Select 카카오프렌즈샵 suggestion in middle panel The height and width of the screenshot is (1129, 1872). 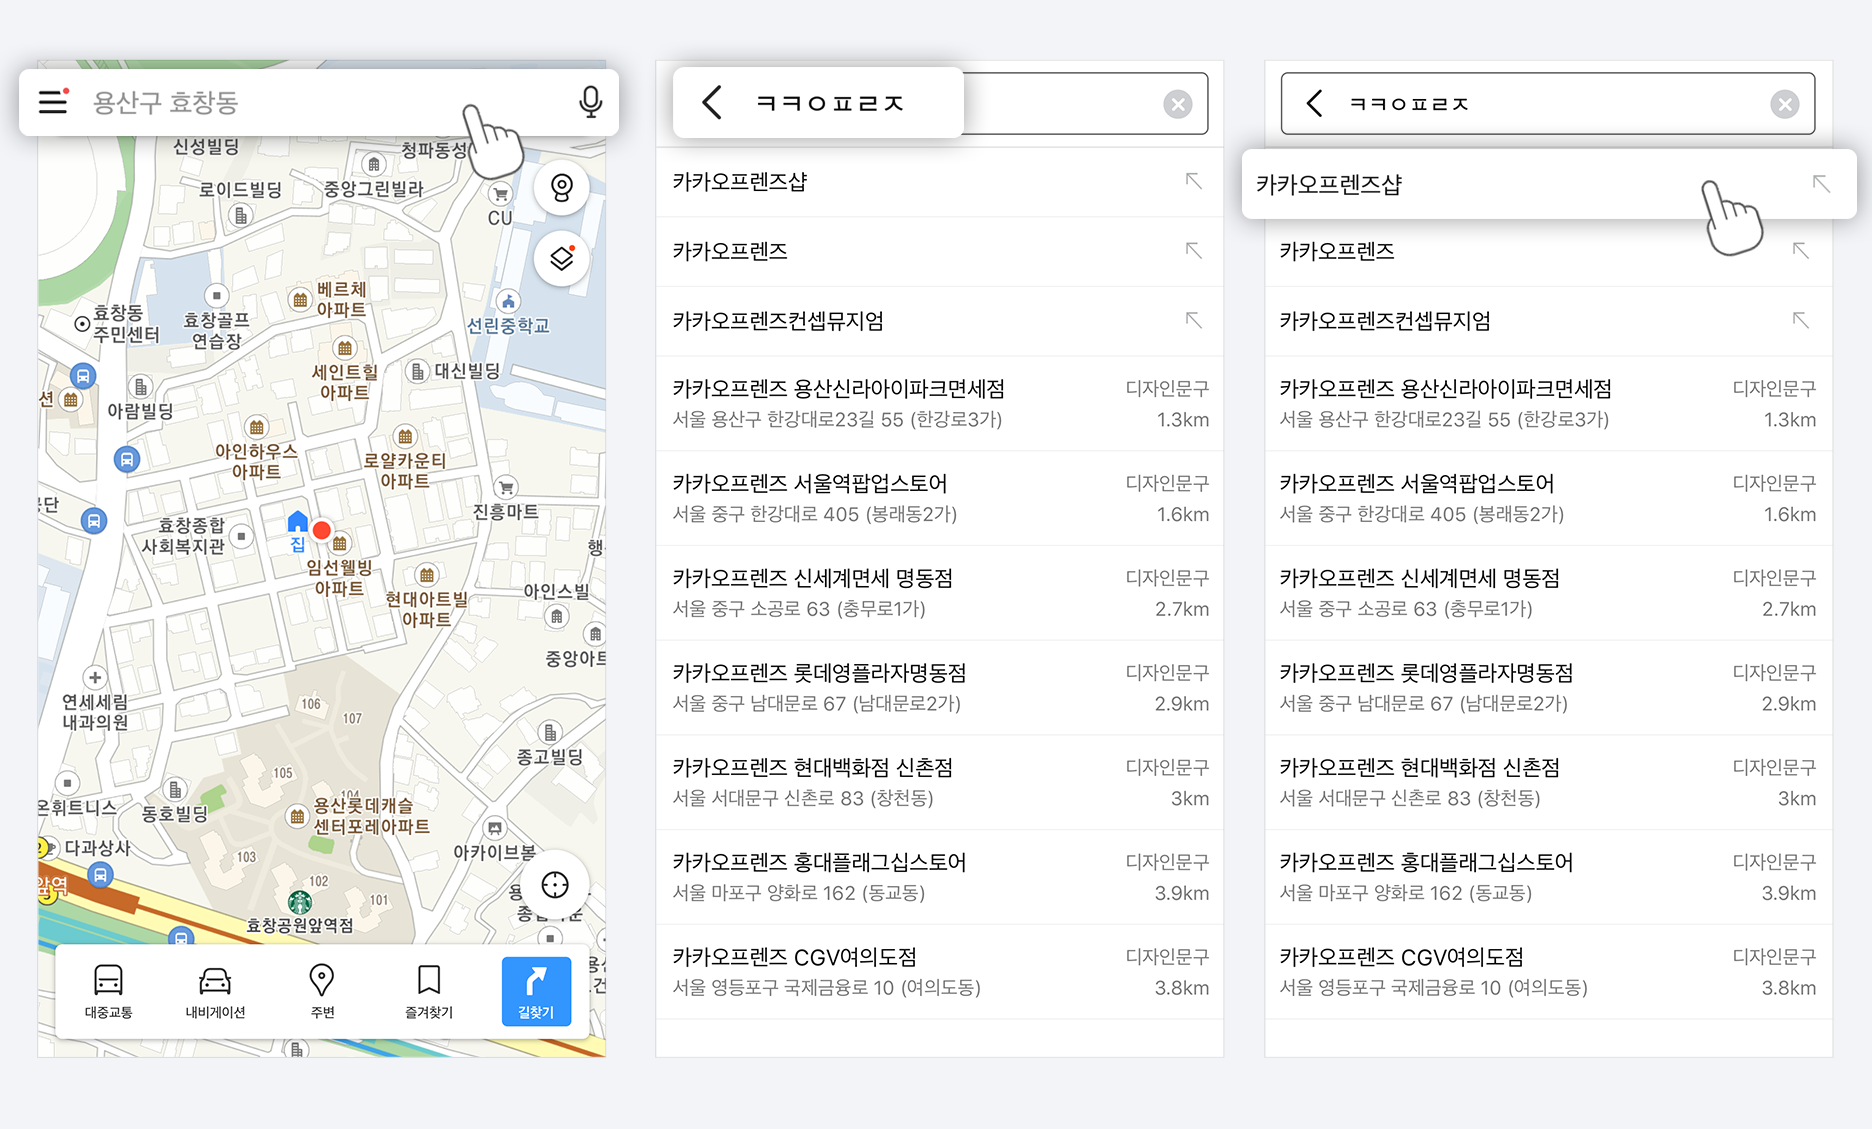click(x=939, y=182)
